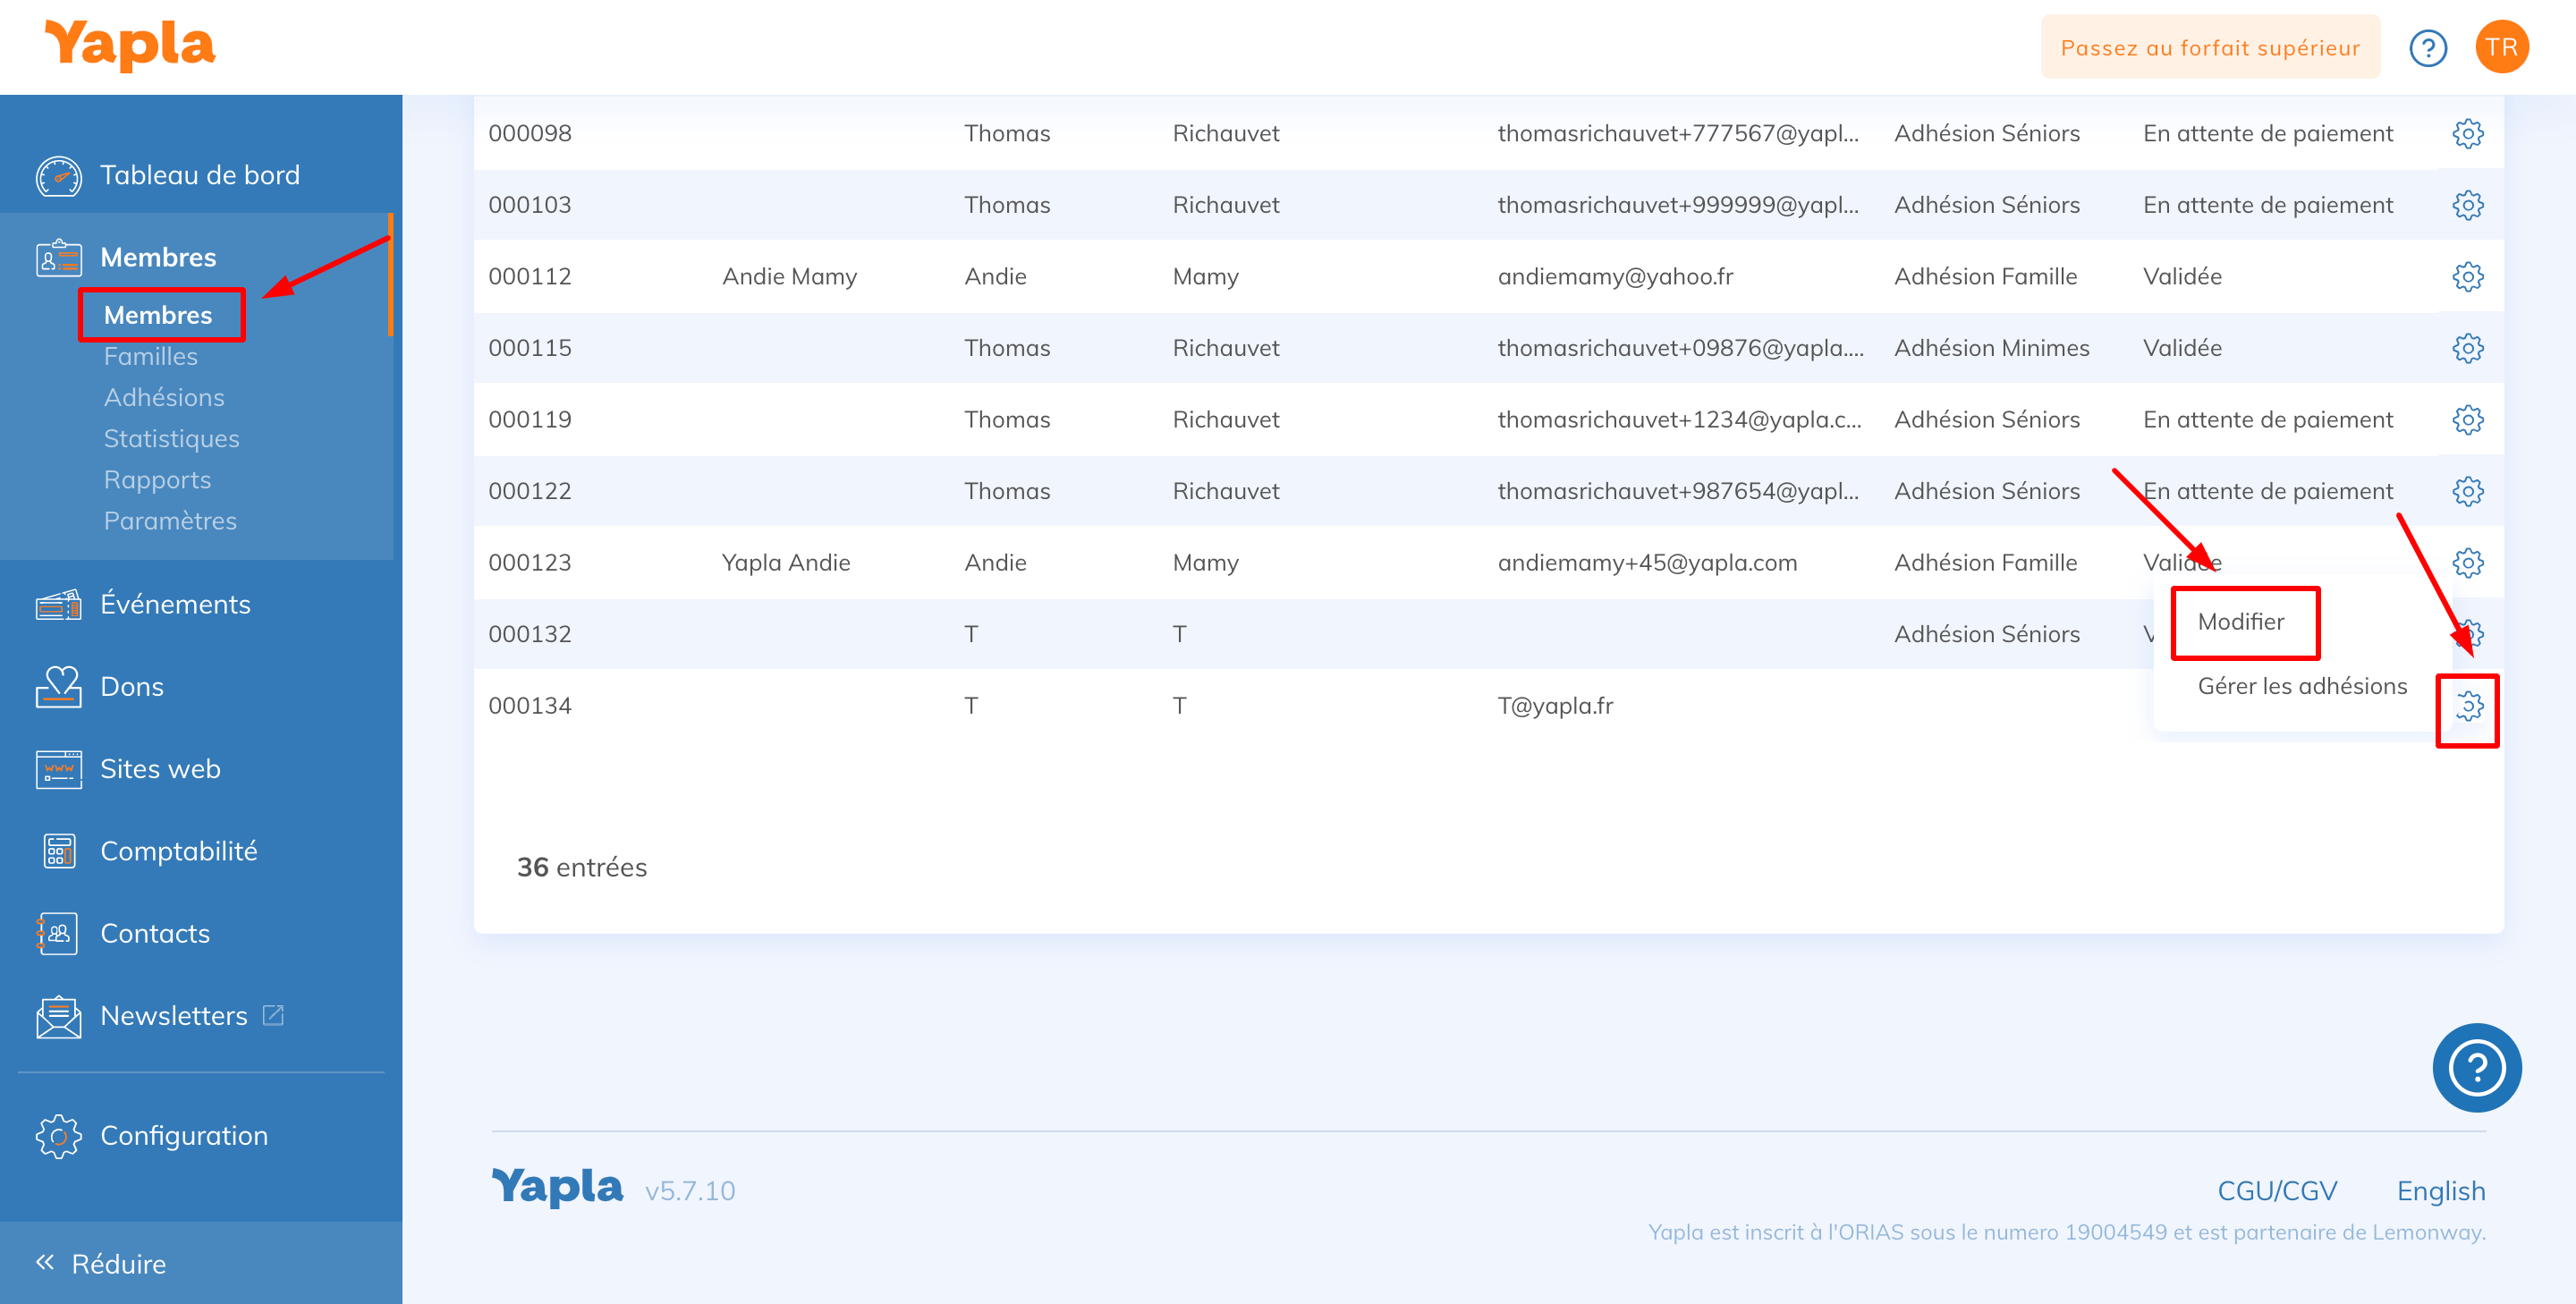Open the help question mark in header
This screenshot has height=1304, width=2576.
pos(2427,47)
